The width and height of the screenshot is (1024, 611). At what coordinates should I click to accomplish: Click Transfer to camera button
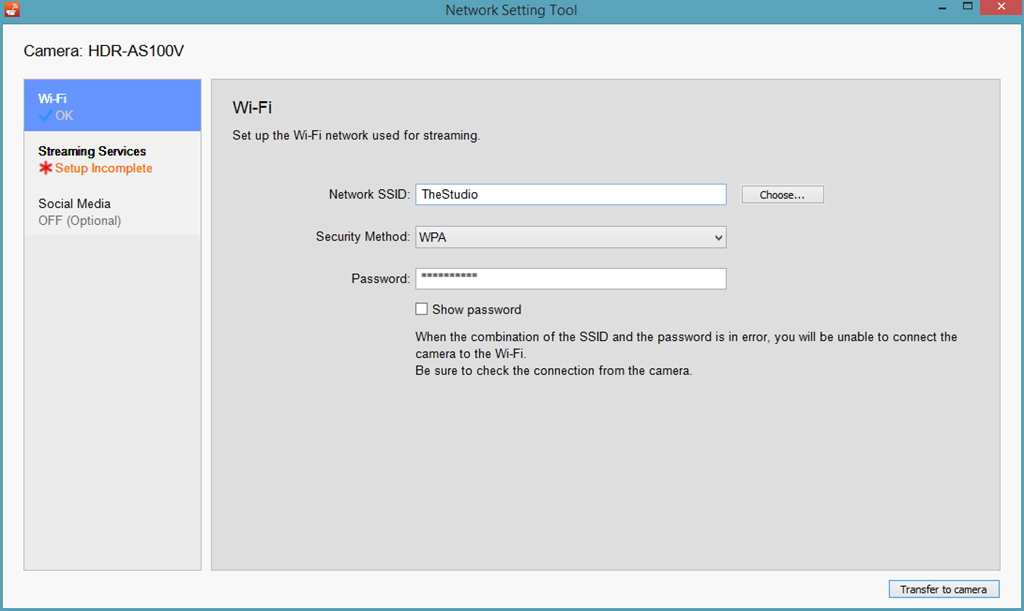point(944,589)
